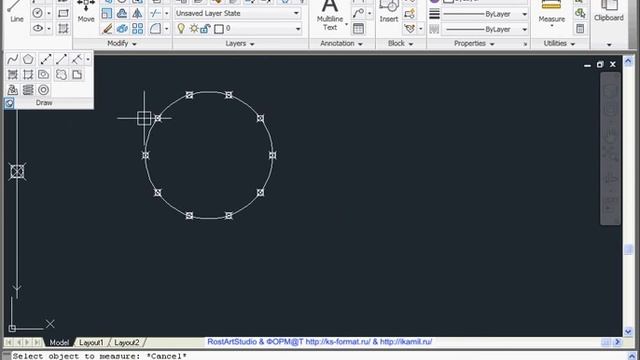The image size is (640, 360).
Task: Click the vertical scrollbar down arrow
Action: 628,331
